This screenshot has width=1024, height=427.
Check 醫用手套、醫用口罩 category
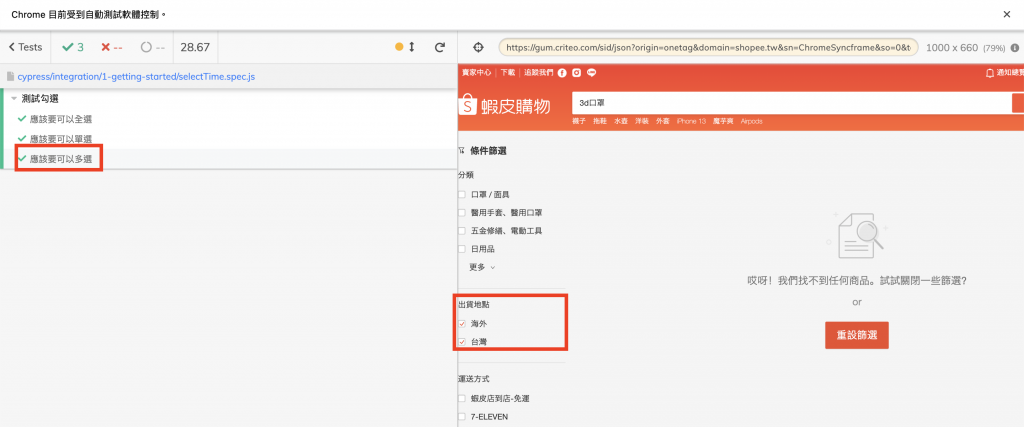pyautogui.click(x=462, y=213)
